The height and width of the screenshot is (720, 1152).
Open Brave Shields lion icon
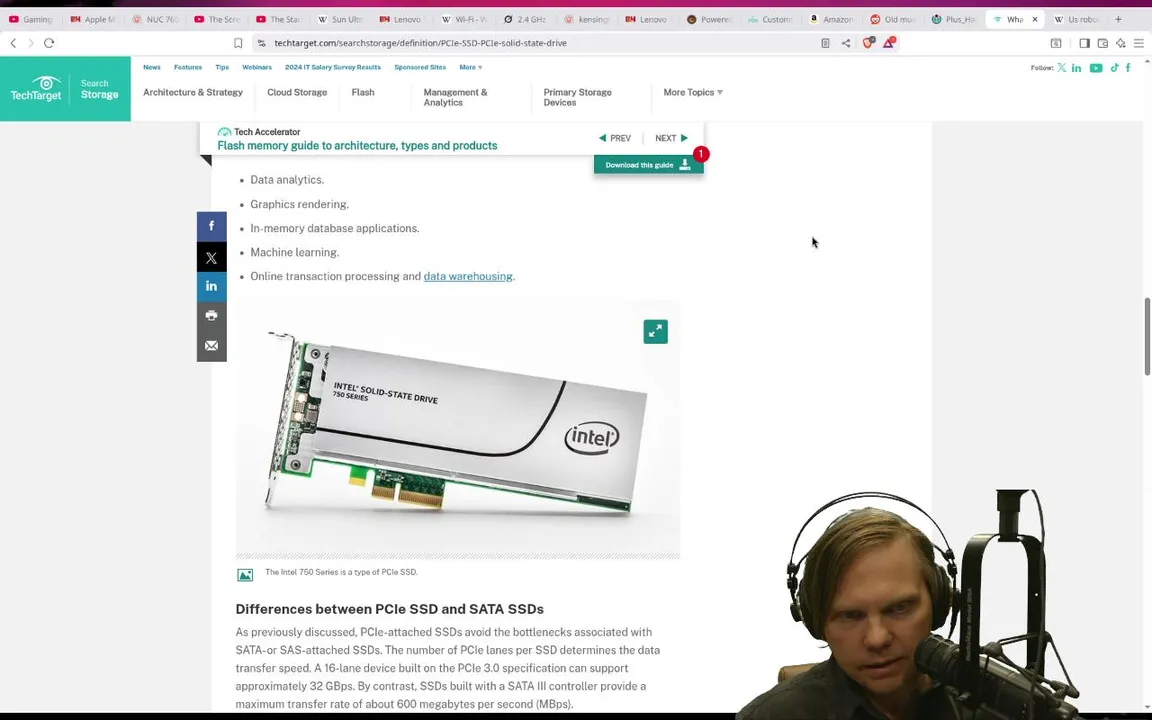(868, 43)
